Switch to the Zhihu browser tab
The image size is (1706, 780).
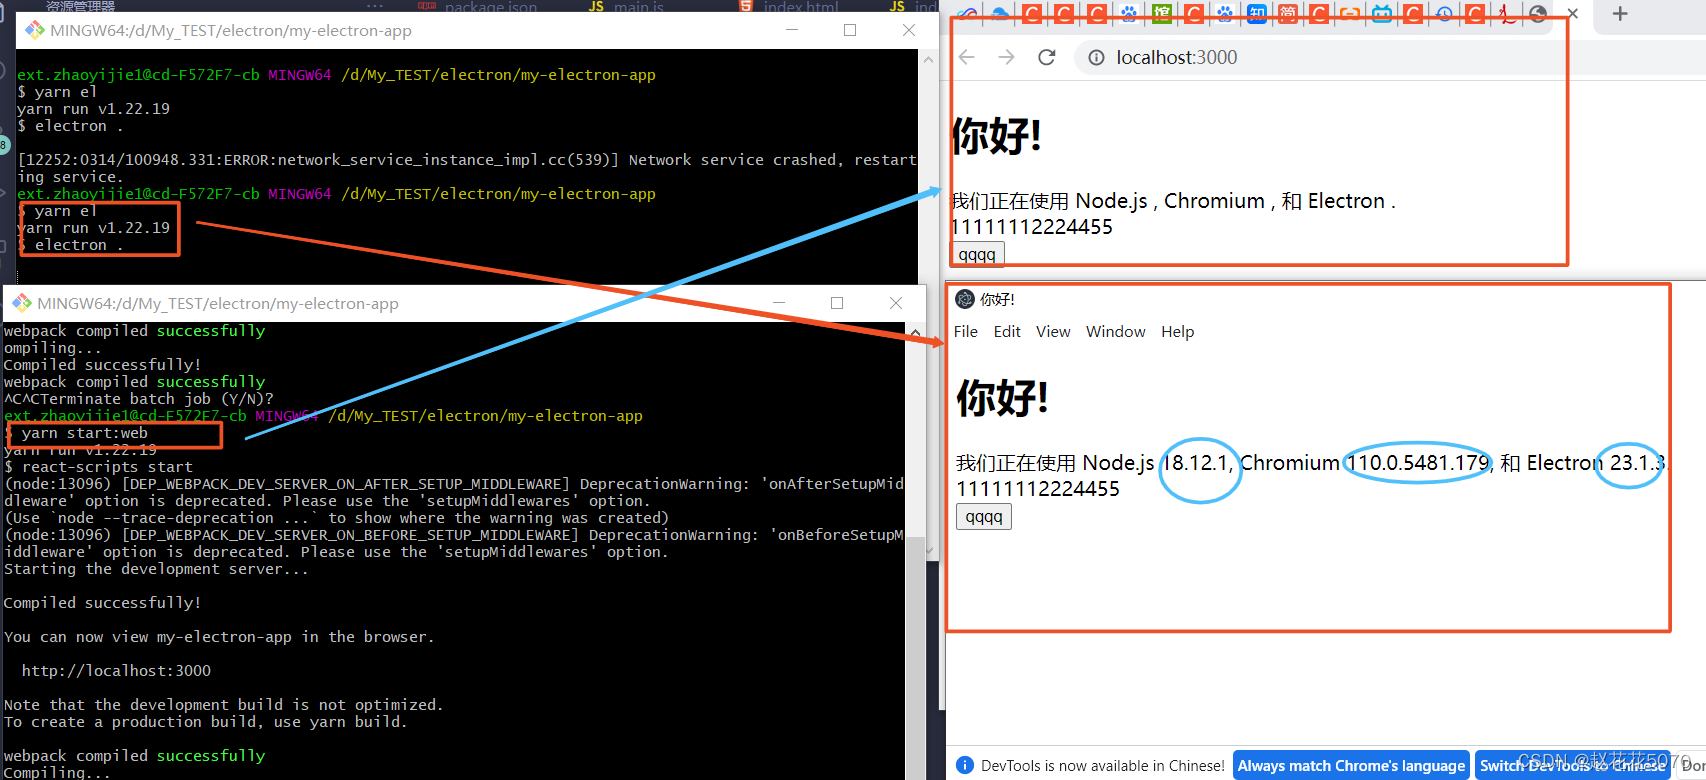pos(1257,14)
